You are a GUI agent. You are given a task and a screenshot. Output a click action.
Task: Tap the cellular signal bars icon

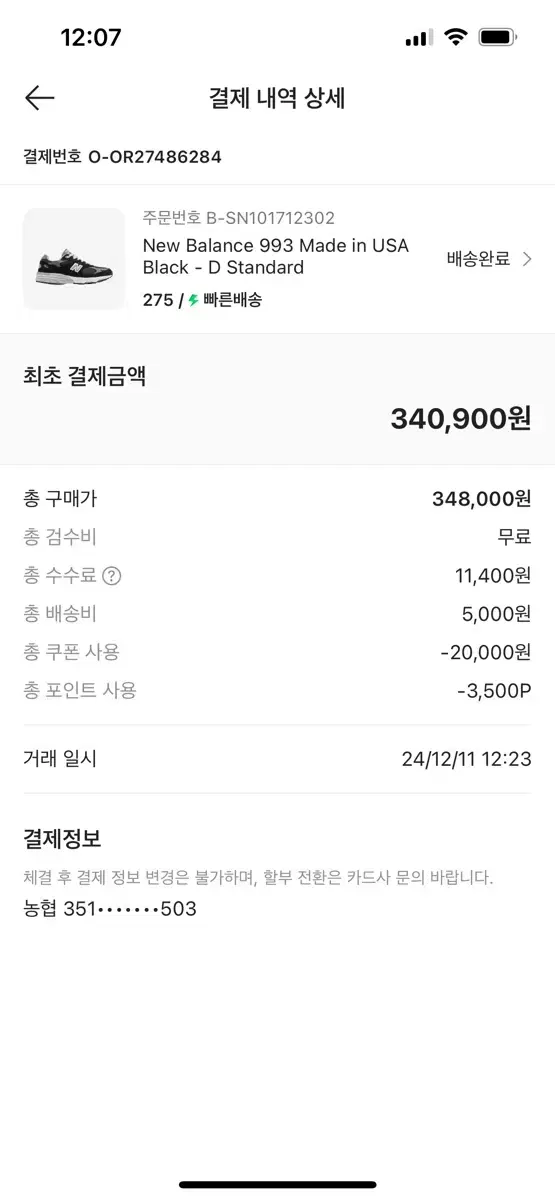point(418,38)
